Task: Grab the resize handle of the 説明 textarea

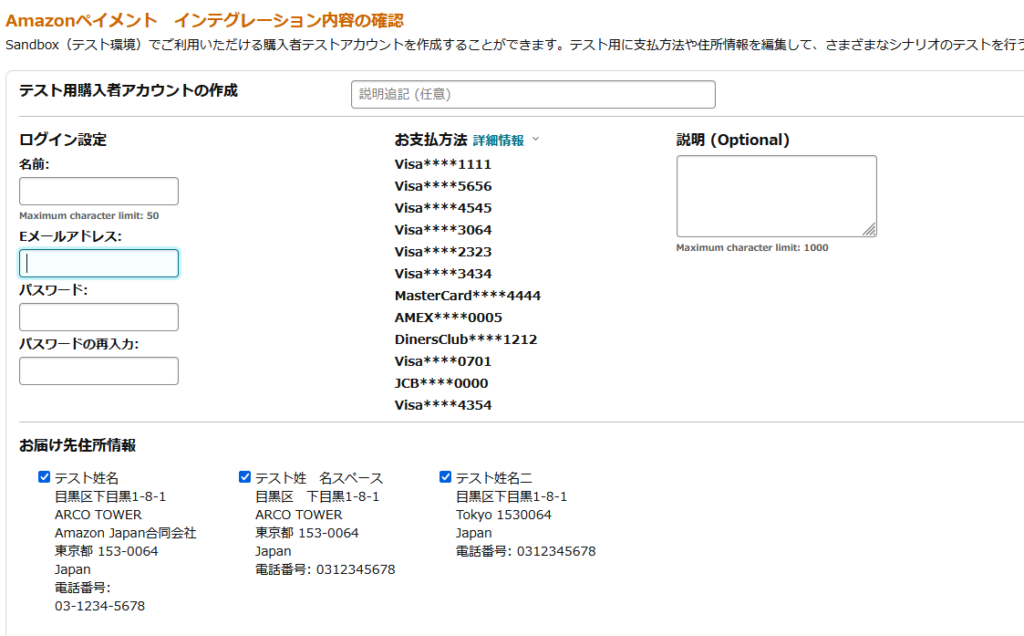Action: pyautogui.click(x=870, y=230)
